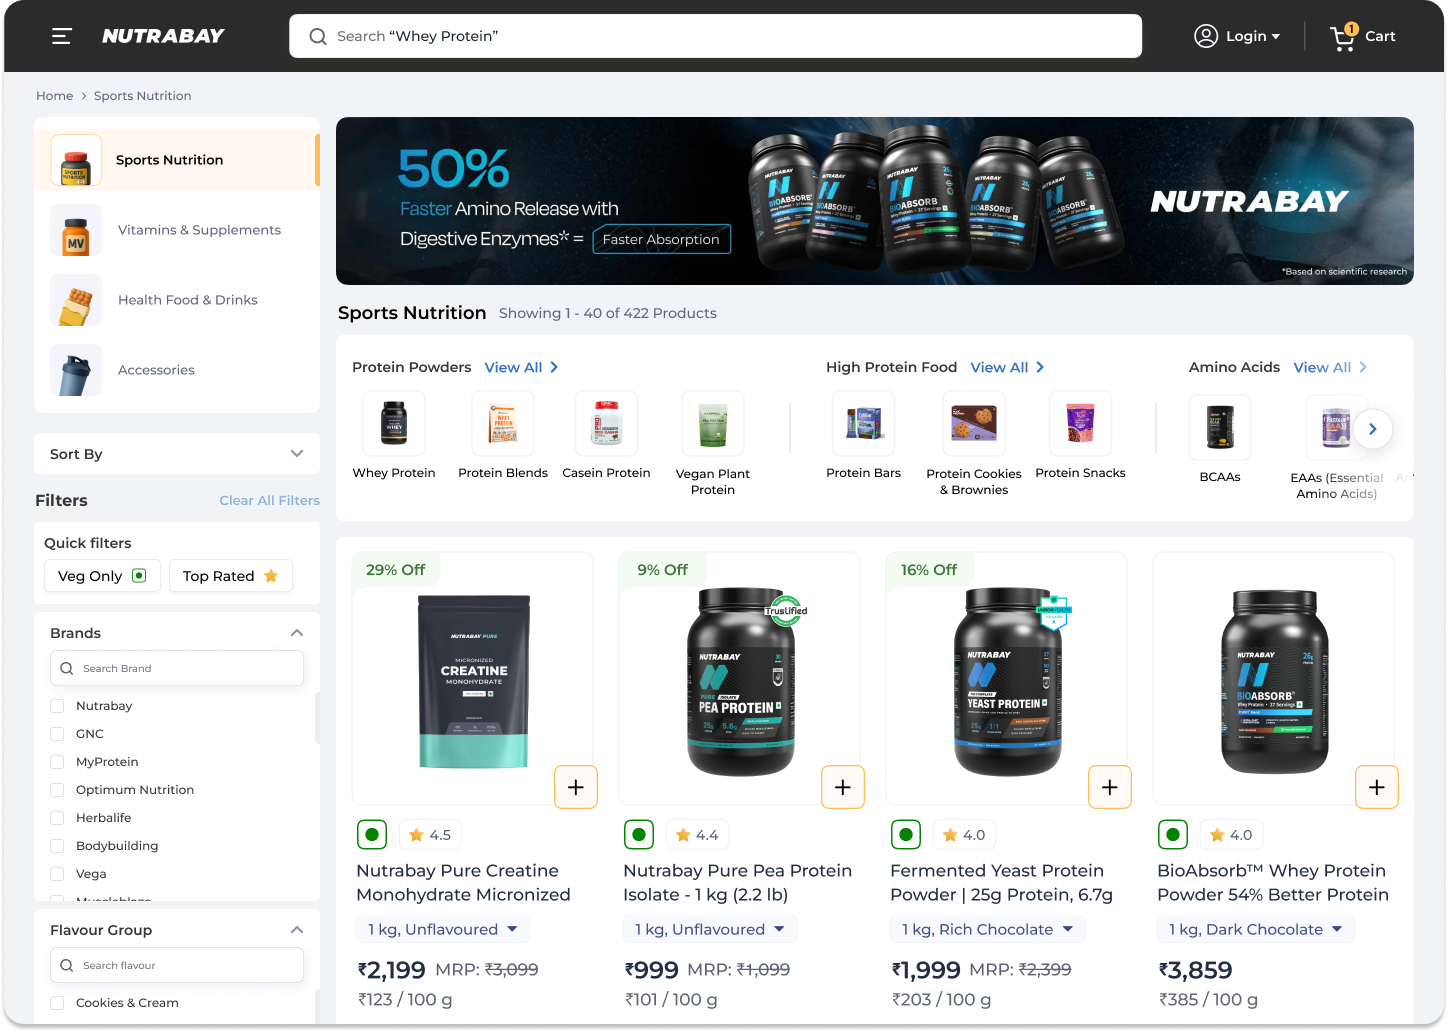Viewport: 1448px width, 1032px height.
Task: Choose the Vegan Plant Protein icon
Action: tap(713, 423)
